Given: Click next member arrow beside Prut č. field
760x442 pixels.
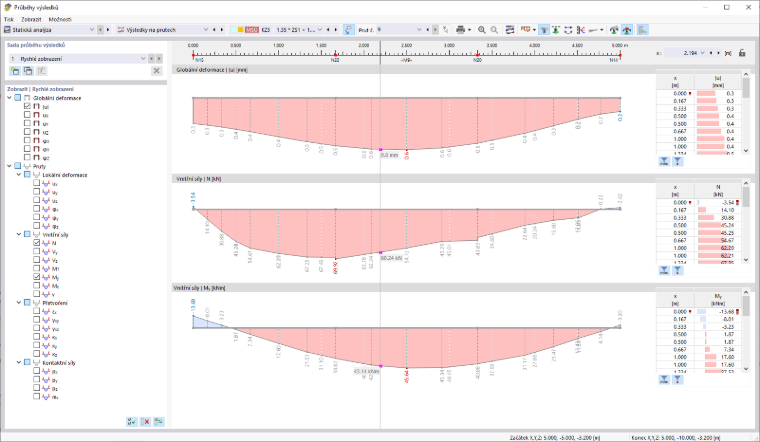Looking at the screenshot, I should [435, 30].
